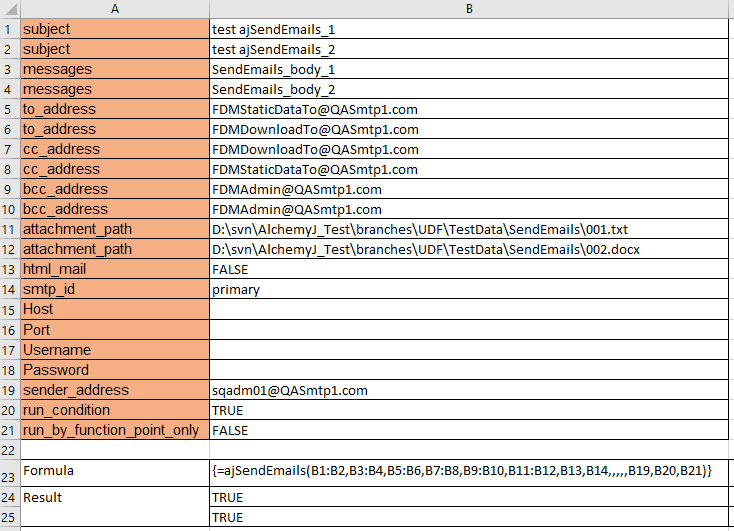Select column A header
This screenshot has width=734, height=531.
click(x=114, y=9)
